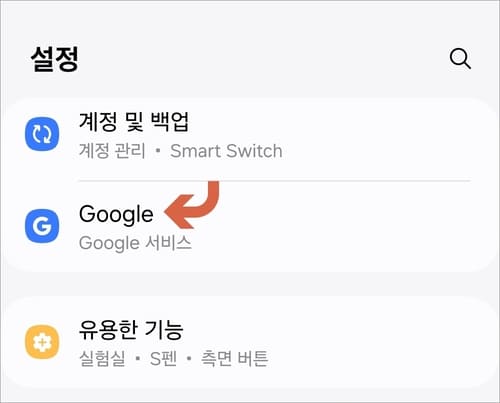The width and height of the screenshot is (500, 403).
Task: Select the 실험실 subtitle text
Action: coord(102,359)
